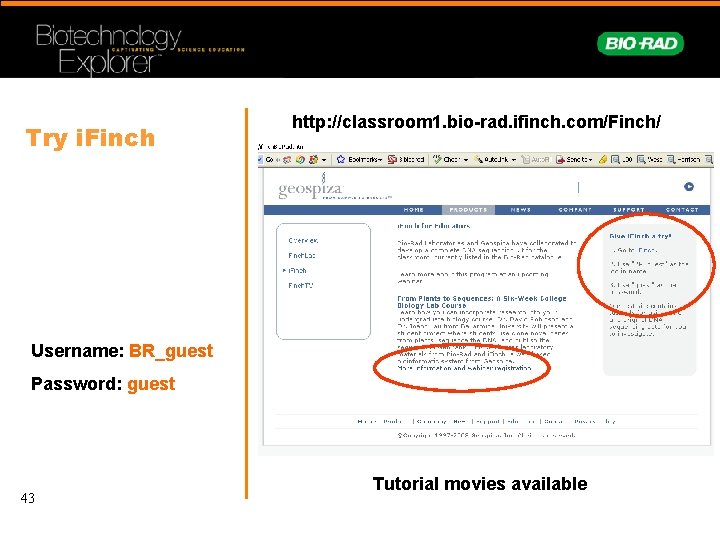Open the PRODUCTS navigation tab

(468, 210)
